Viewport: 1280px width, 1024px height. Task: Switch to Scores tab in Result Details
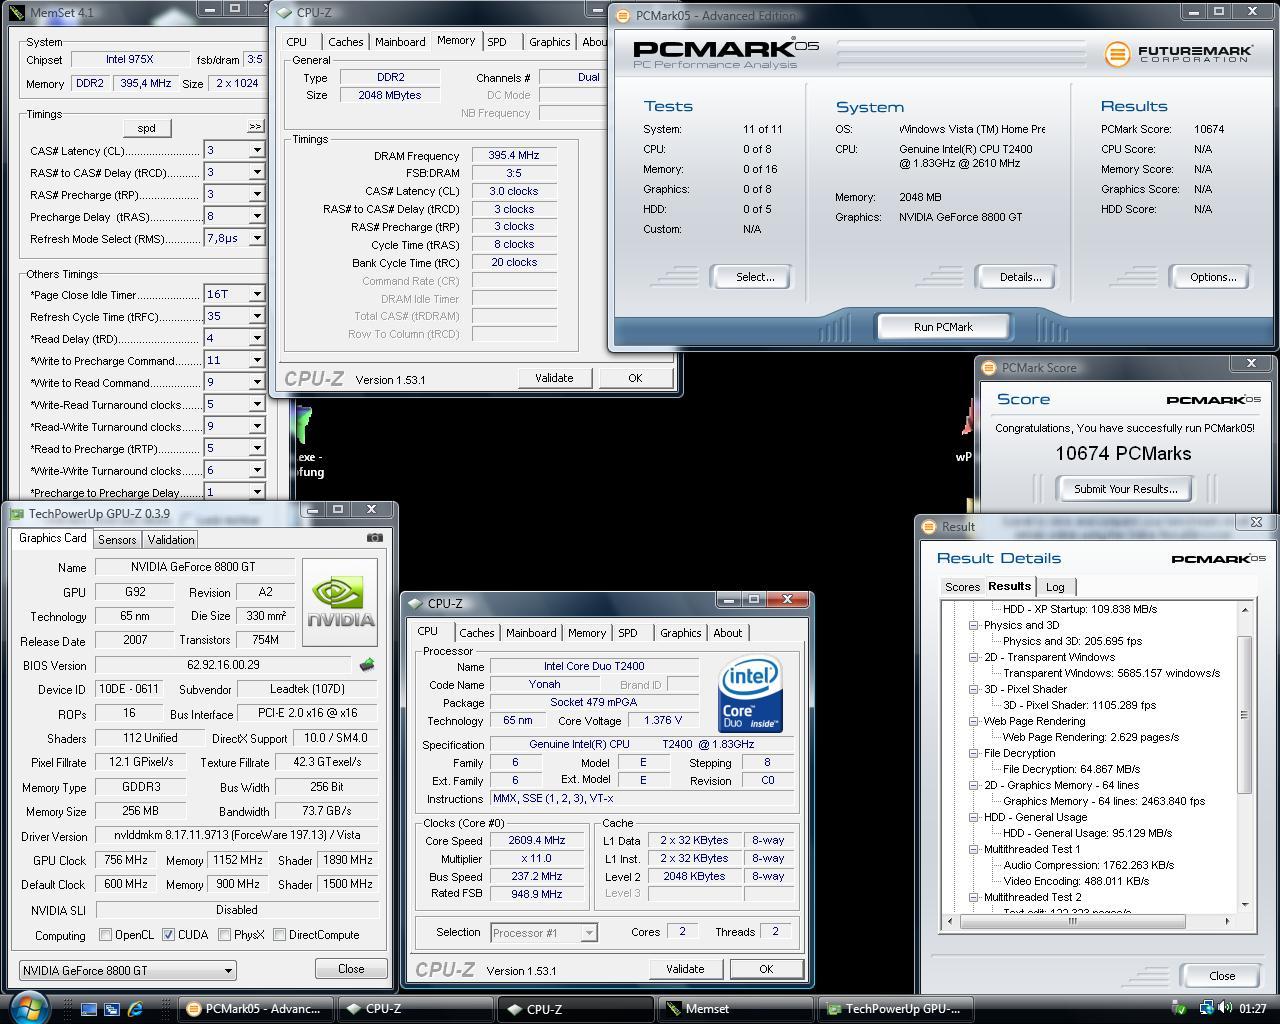[962, 587]
